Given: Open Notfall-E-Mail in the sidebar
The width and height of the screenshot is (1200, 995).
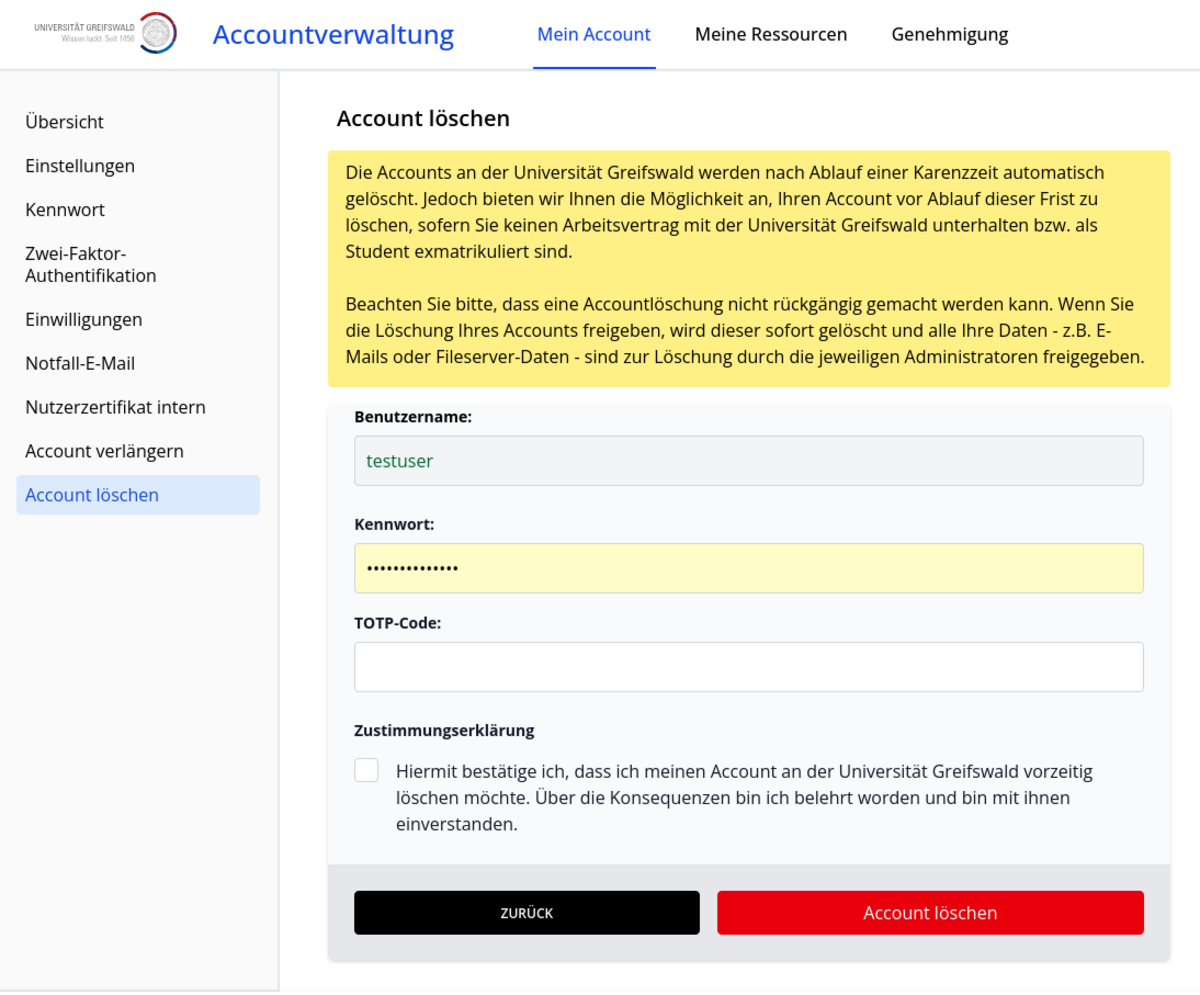Looking at the screenshot, I should point(80,364).
